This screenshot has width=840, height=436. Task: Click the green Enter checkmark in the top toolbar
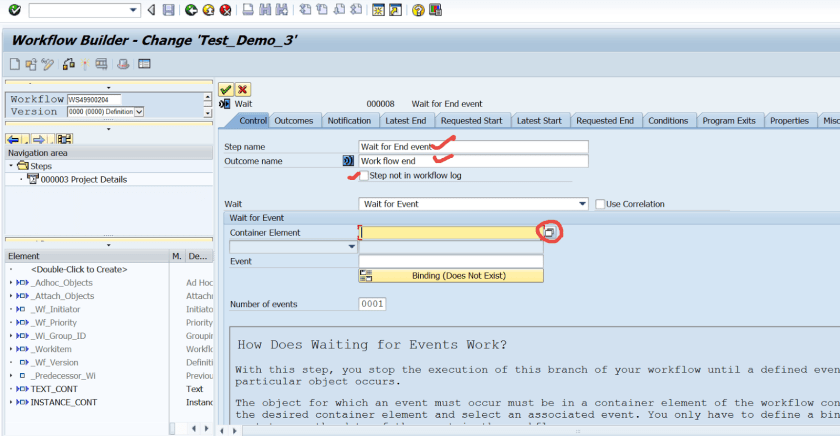click(14, 10)
